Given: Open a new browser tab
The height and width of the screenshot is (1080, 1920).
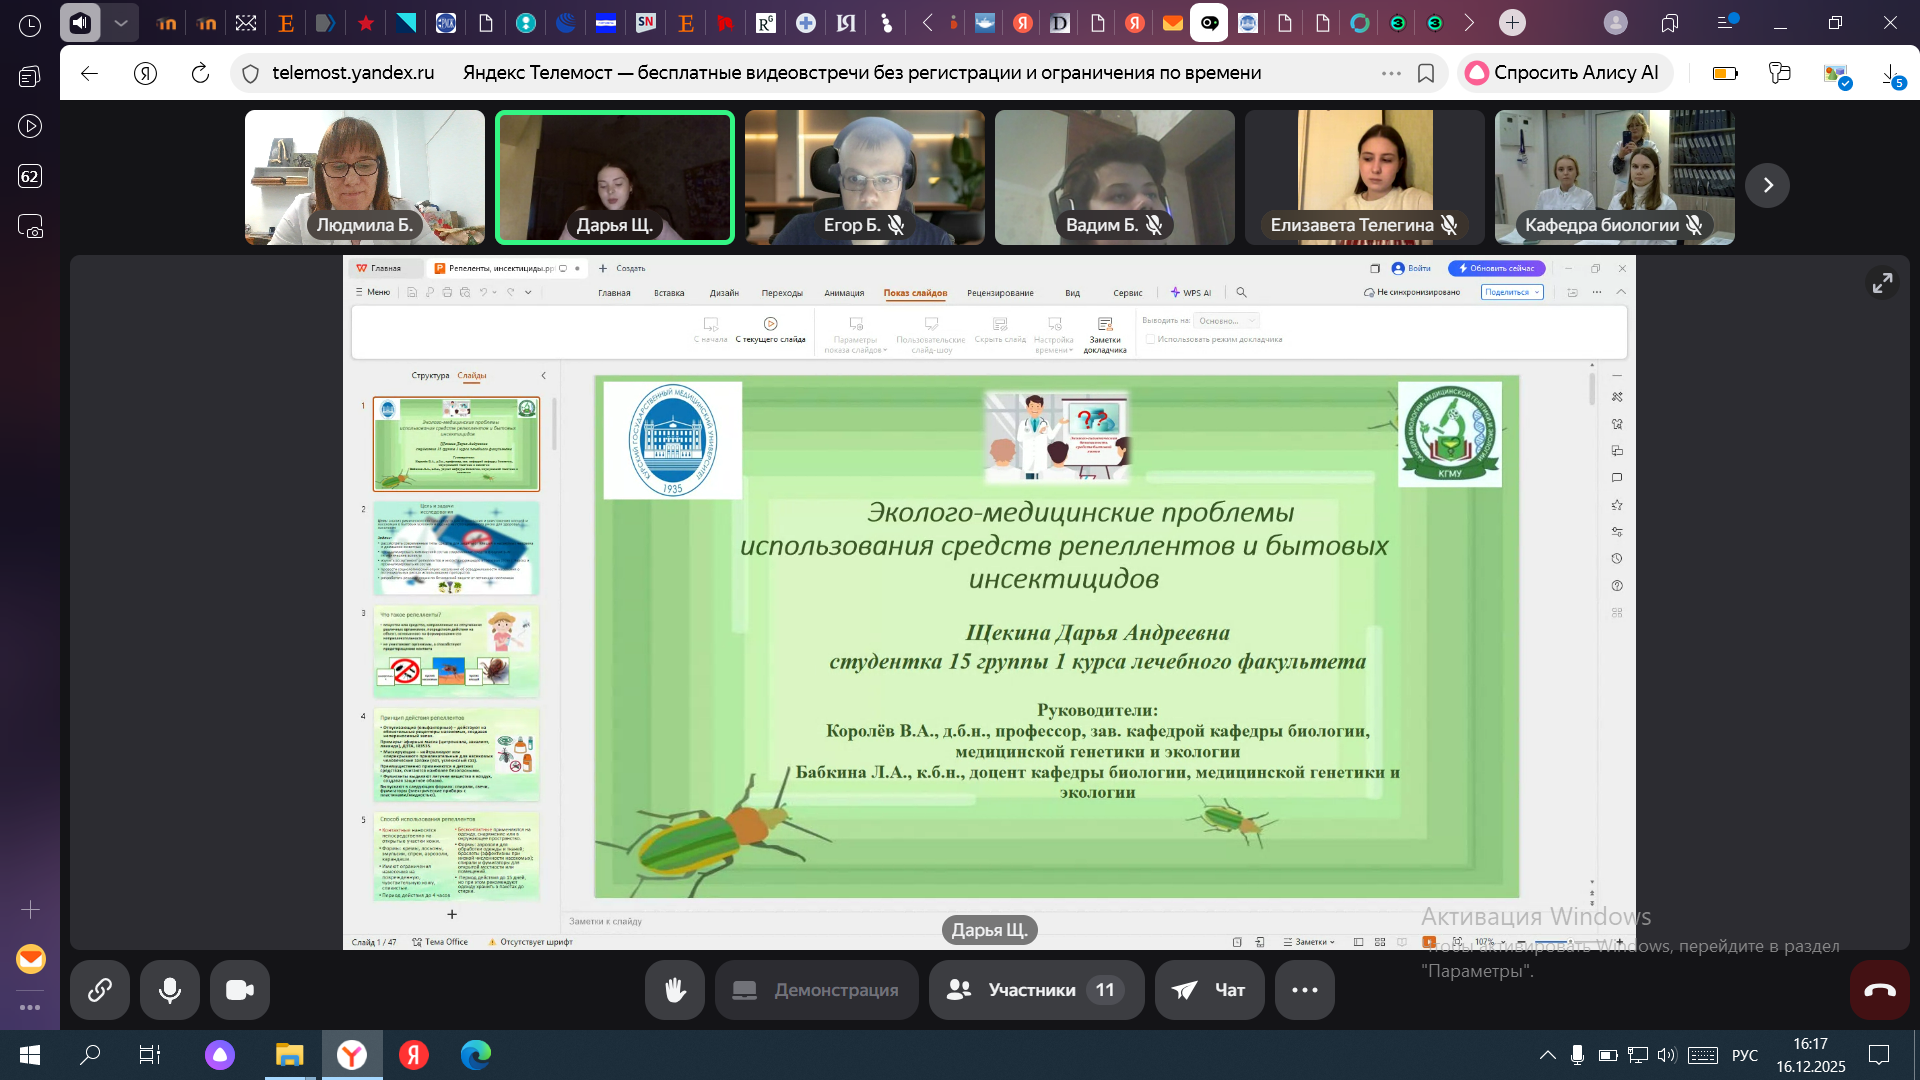Looking at the screenshot, I should (x=1512, y=22).
